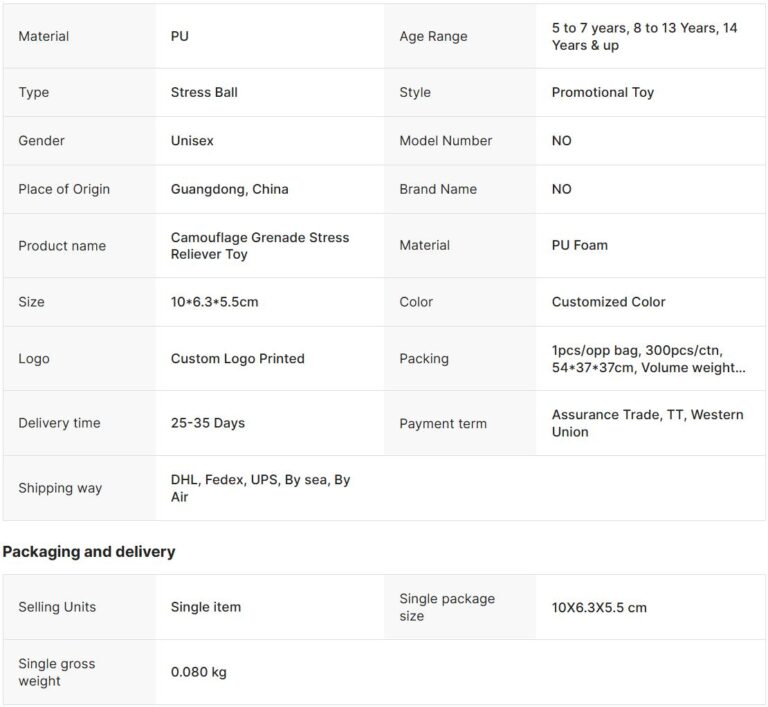Click the truncated Packing details text
The width and height of the screenshot is (768, 707).
(x=648, y=359)
